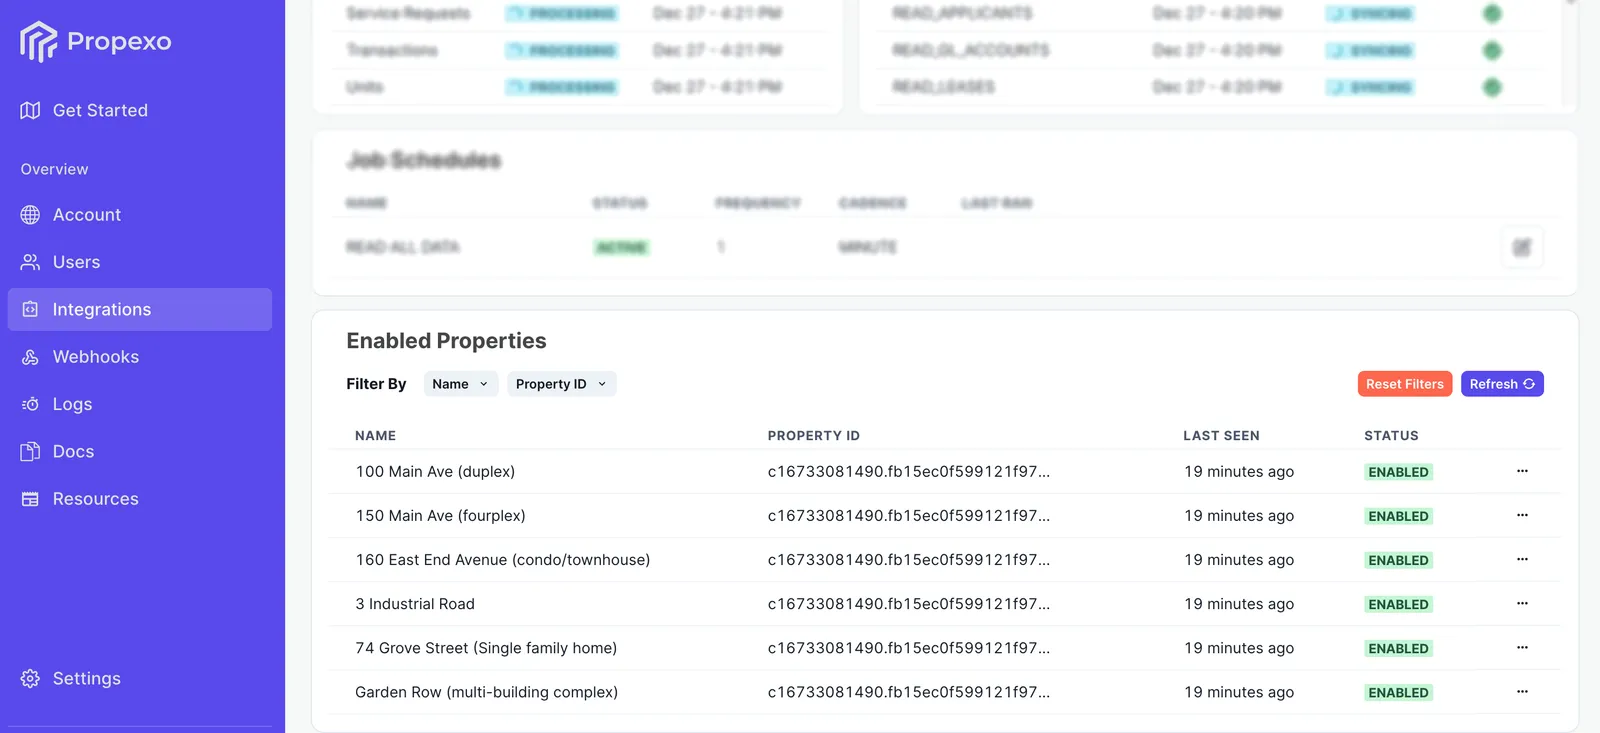Click the Get Started map icon
The image size is (1600, 733).
pos(30,110)
